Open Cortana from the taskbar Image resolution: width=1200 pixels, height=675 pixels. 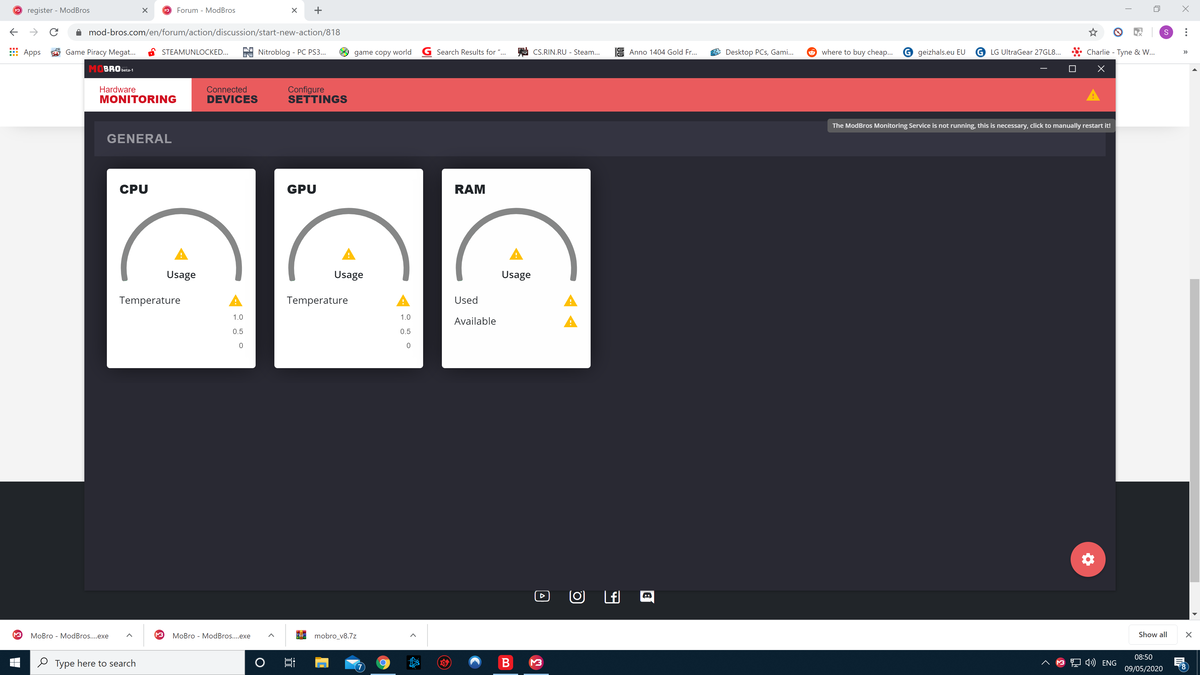pos(260,663)
